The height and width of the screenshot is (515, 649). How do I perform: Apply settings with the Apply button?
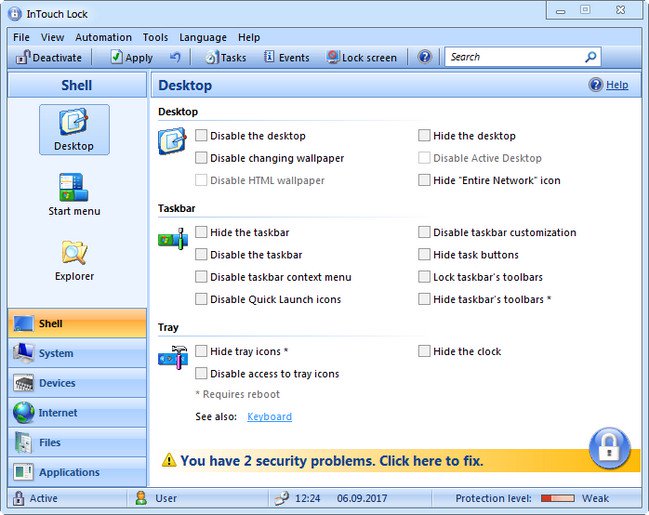pos(132,58)
